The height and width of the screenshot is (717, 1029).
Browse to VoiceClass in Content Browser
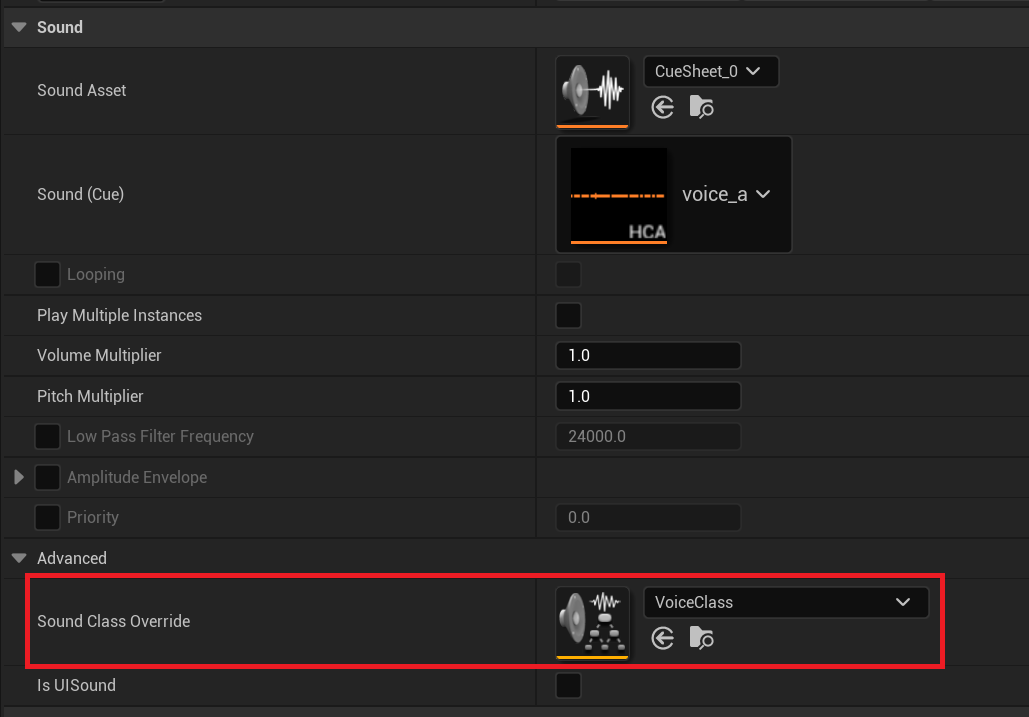(702, 638)
